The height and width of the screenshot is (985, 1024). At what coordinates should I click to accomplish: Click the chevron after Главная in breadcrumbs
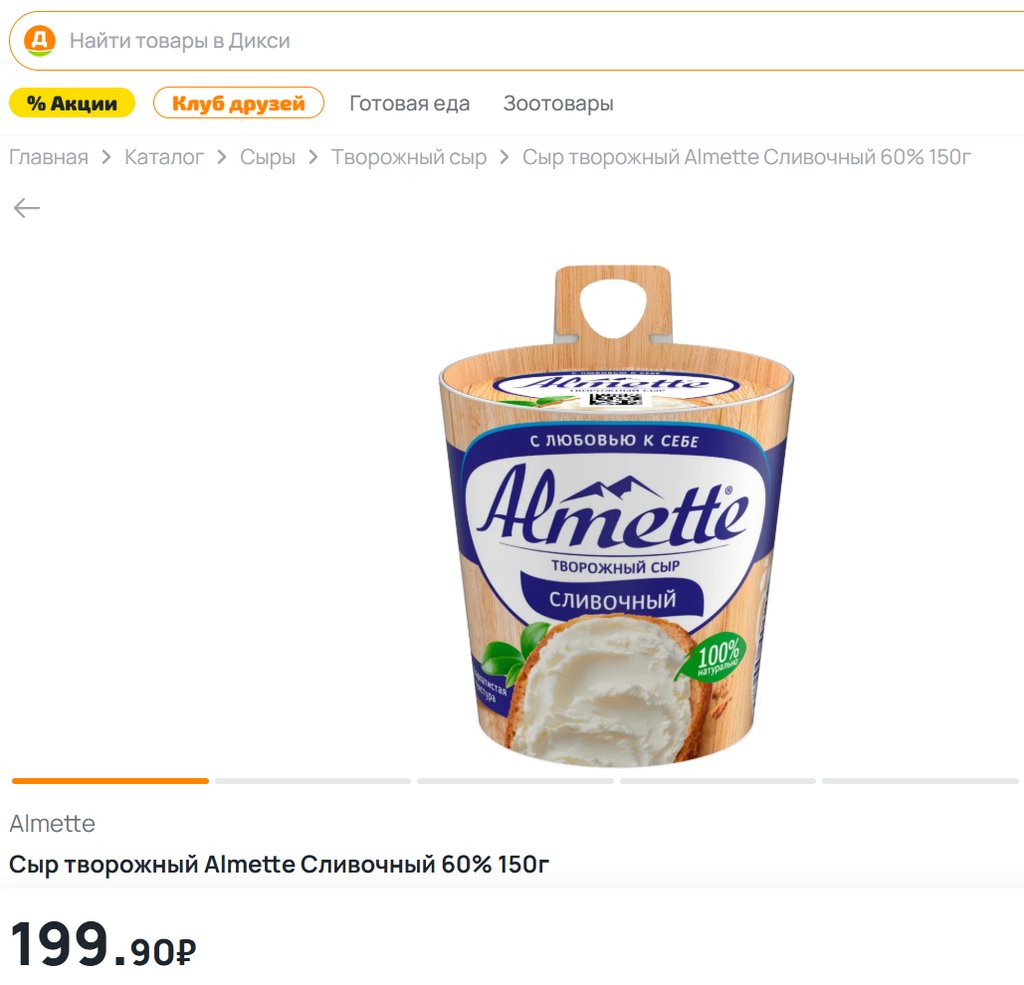(106, 157)
